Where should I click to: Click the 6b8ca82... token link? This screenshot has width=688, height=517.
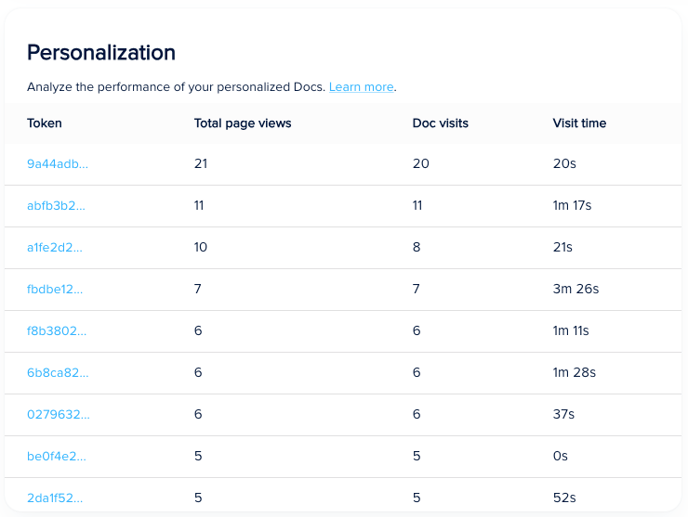(x=57, y=373)
